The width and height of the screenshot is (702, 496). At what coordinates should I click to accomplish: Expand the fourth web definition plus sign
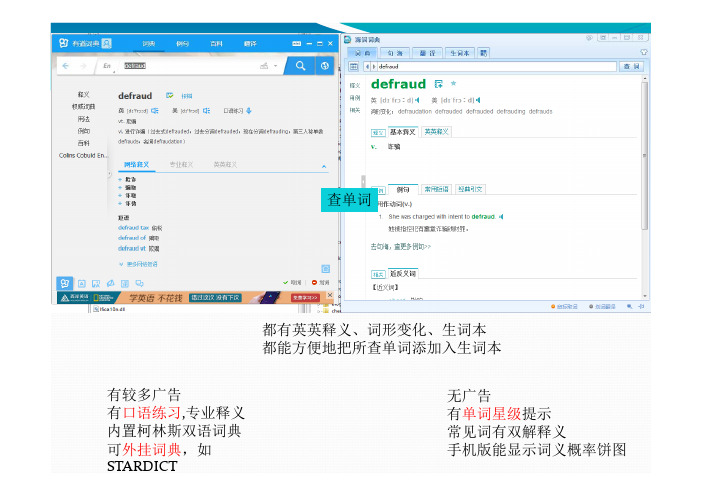click(120, 203)
